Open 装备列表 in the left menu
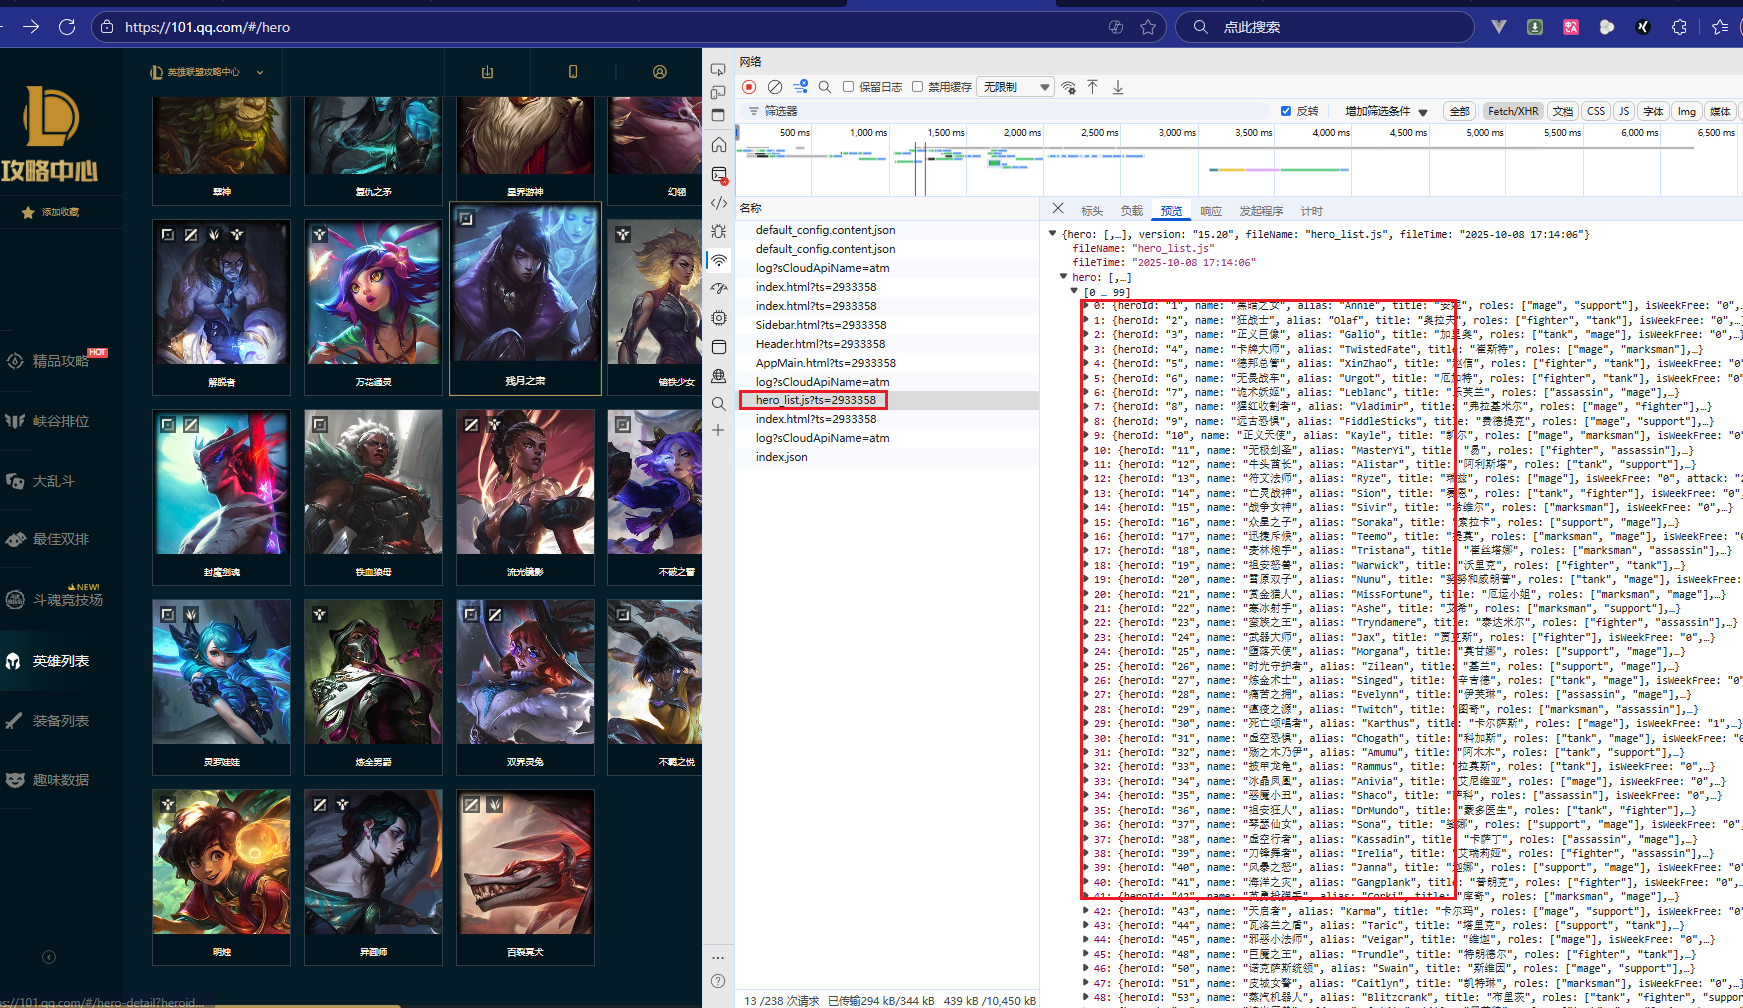Image resolution: width=1743 pixels, height=1008 pixels. 61,720
